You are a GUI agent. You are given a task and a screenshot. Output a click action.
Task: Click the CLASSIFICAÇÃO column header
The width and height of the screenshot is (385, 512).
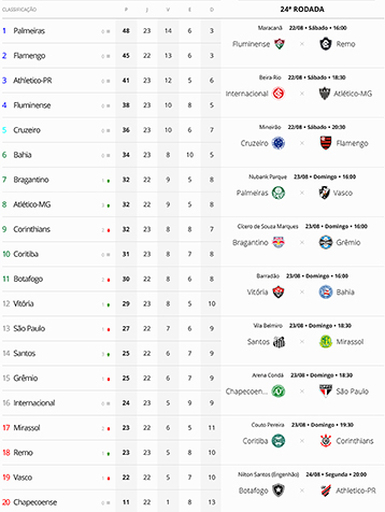(19, 10)
